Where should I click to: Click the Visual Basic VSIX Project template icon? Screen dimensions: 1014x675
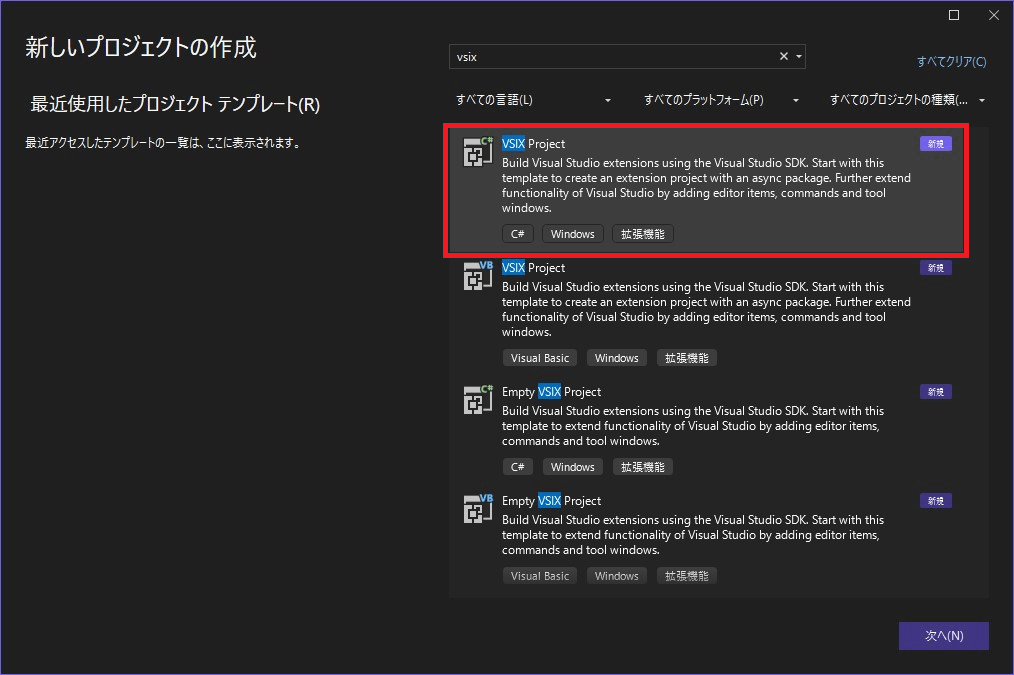(x=478, y=276)
